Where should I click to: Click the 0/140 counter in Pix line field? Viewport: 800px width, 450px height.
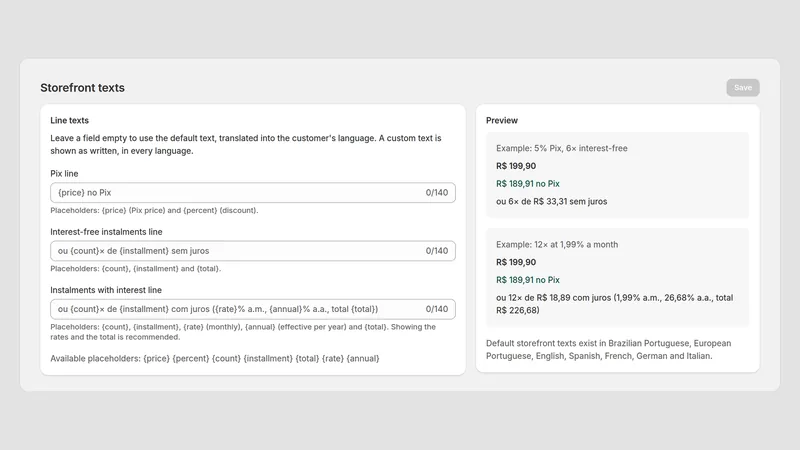pos(437,193)
